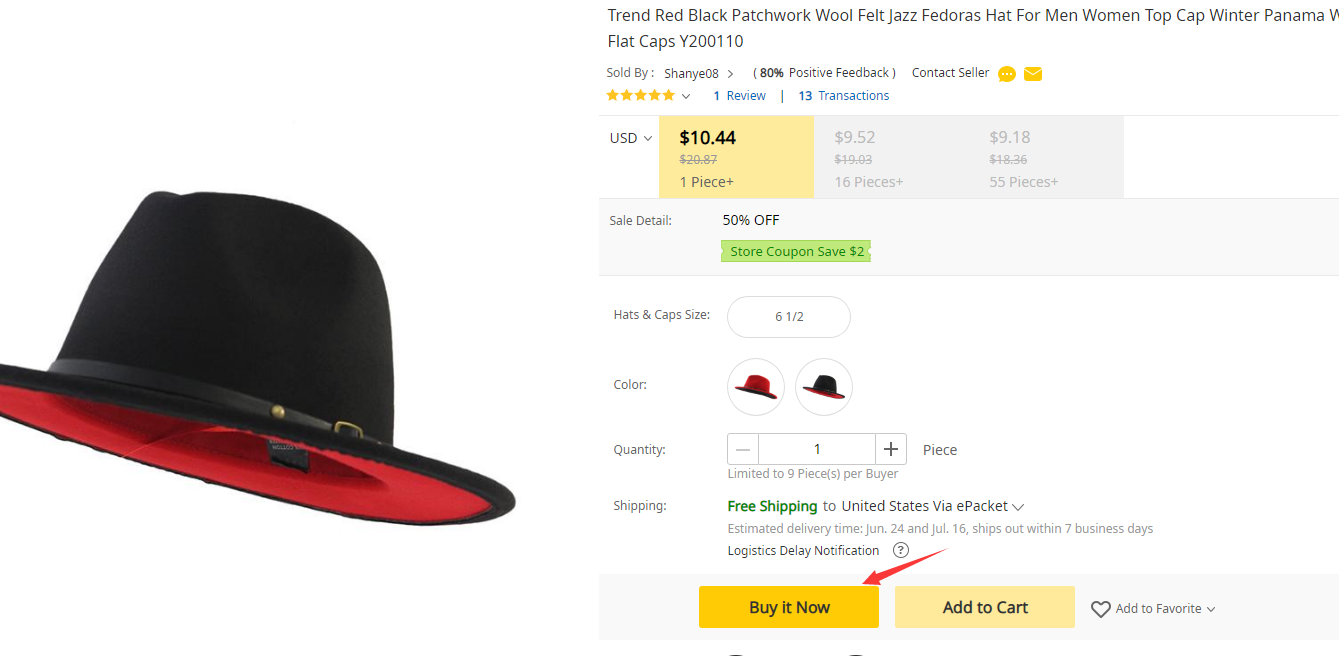Click the Add to Cart button
The image size is (1339, 656).
(x=985, y=607)
